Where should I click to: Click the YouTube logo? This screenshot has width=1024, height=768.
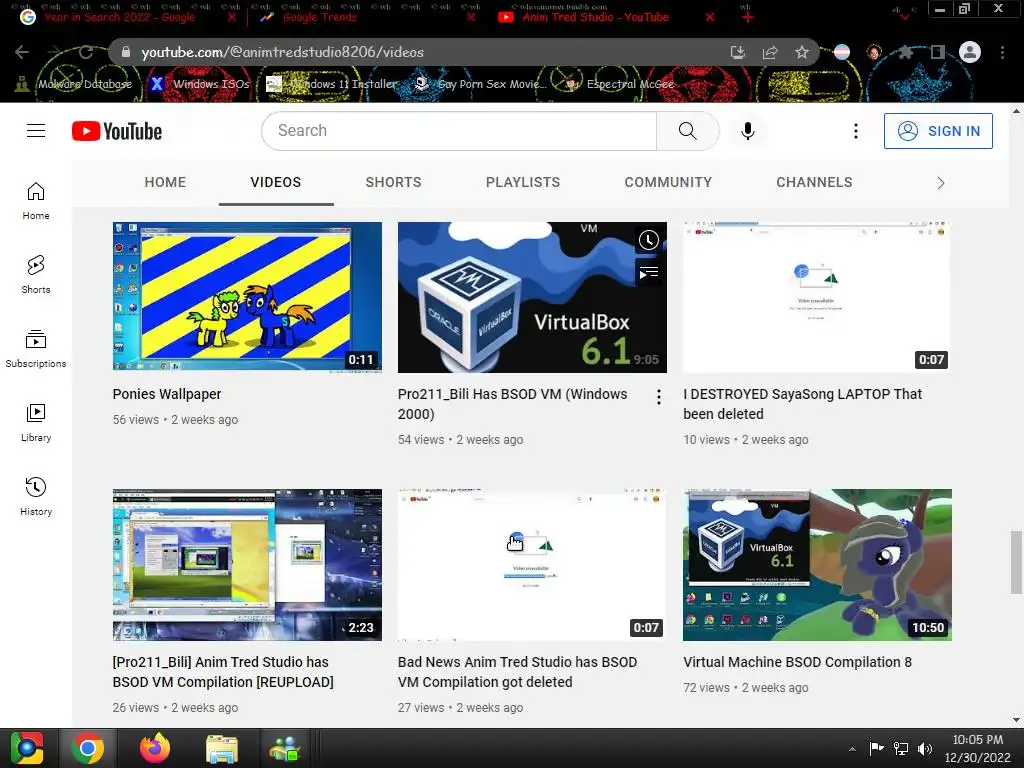point(117,131)
